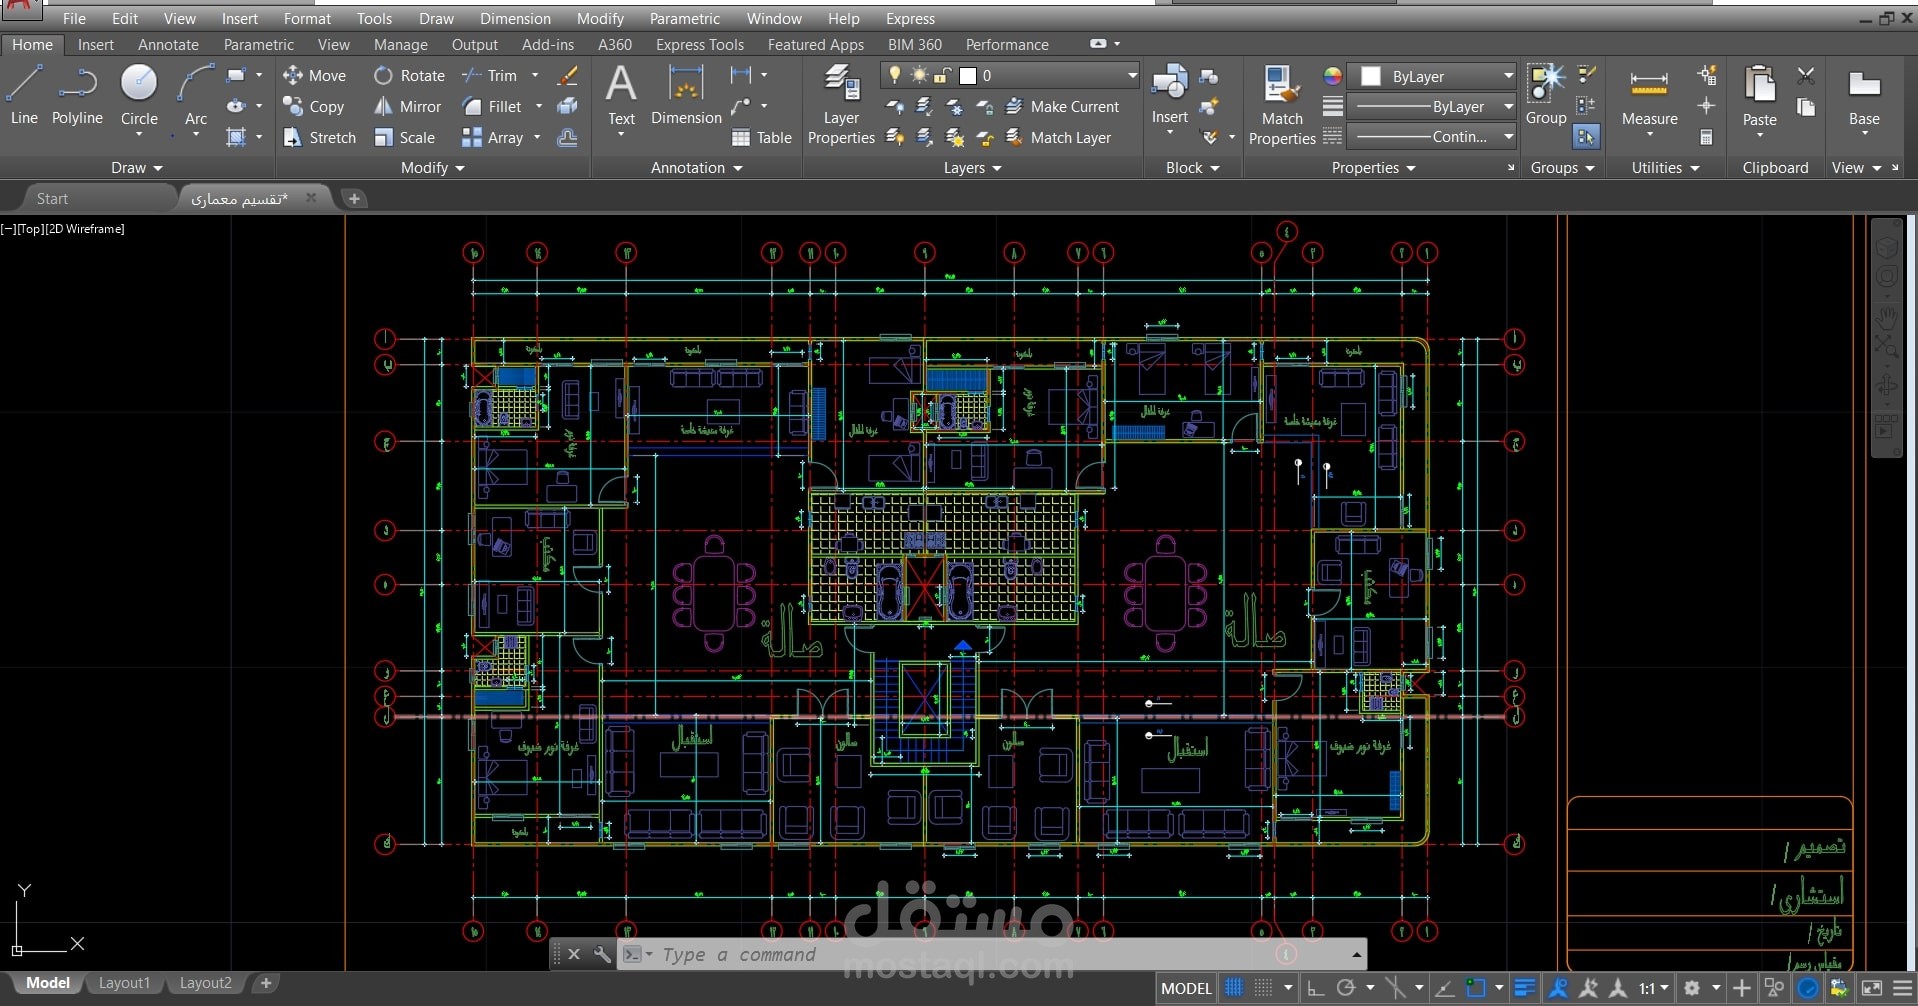Toggle grid display in status bar

[x=1234, y=988]
